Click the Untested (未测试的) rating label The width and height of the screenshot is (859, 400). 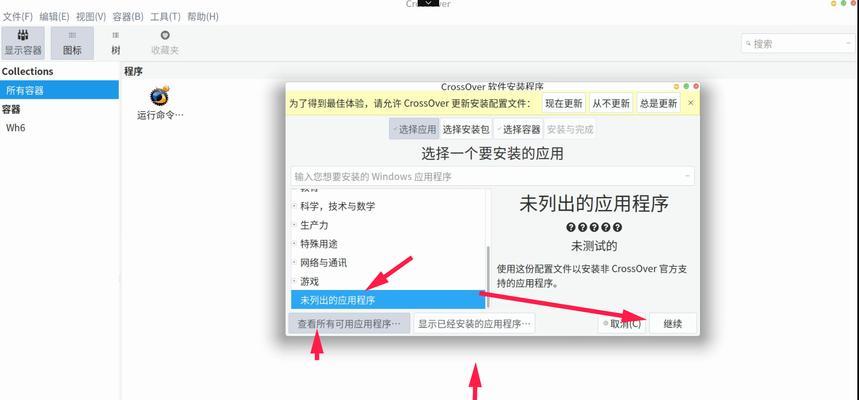(594, 246)
